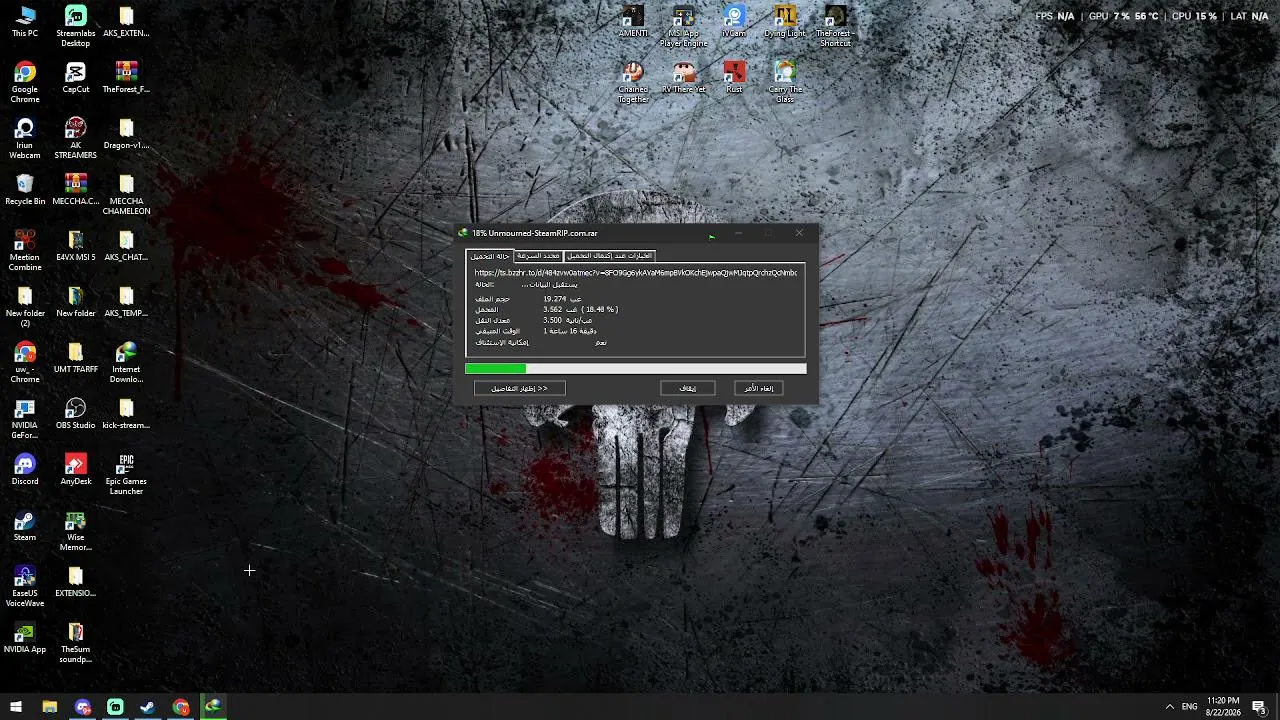Select the Wise Memory desktop icon
Screen dimensions: 1280x720
(x=76, y=531)
